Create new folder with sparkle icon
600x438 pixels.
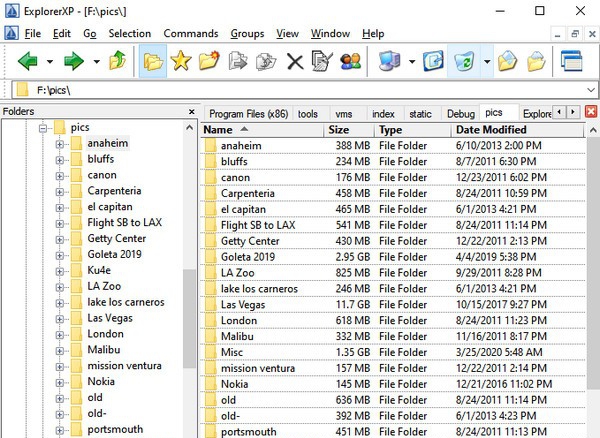click(x=209, y=61)
